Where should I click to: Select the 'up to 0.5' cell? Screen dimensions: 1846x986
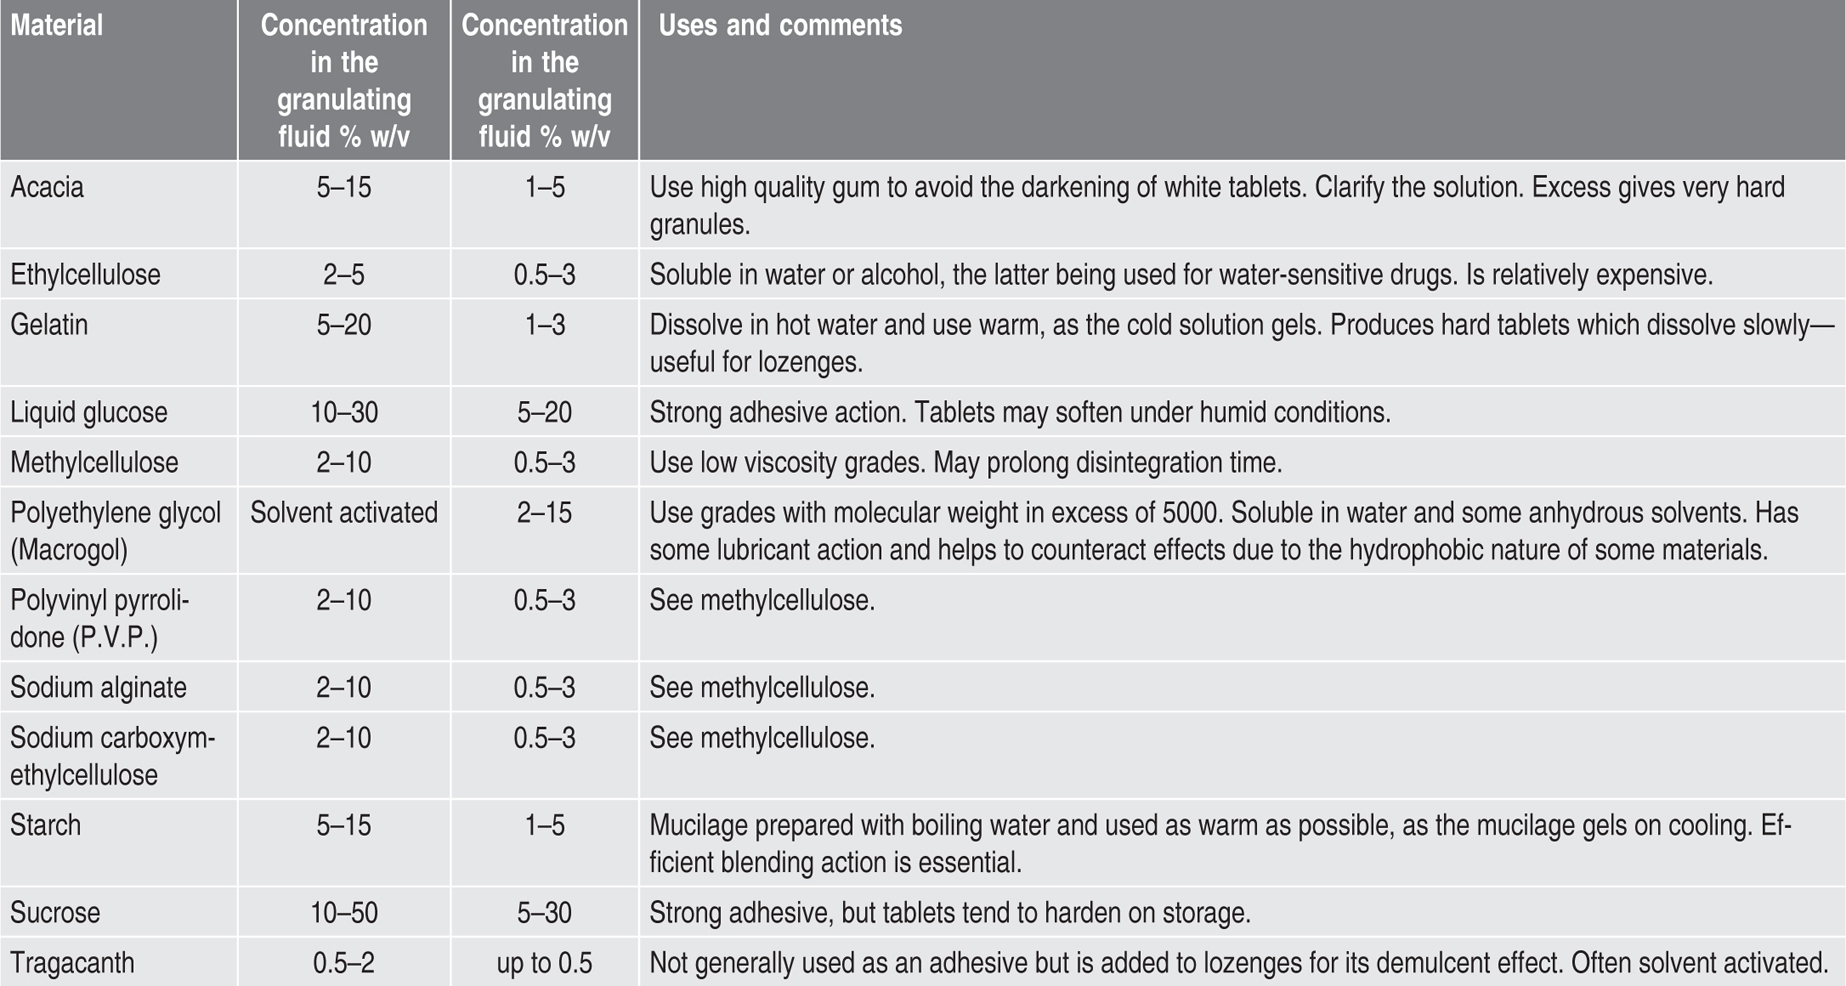(x=544, y=963)
